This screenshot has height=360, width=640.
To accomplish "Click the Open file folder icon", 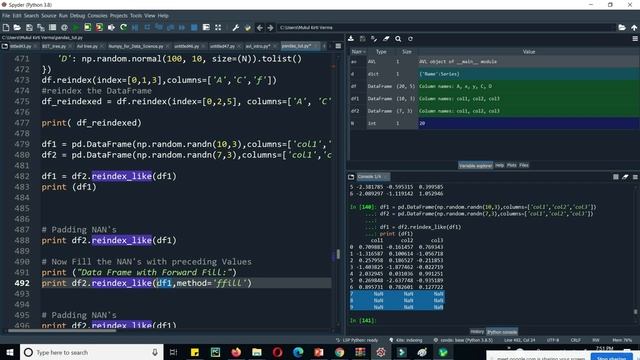I will point(17,27).
